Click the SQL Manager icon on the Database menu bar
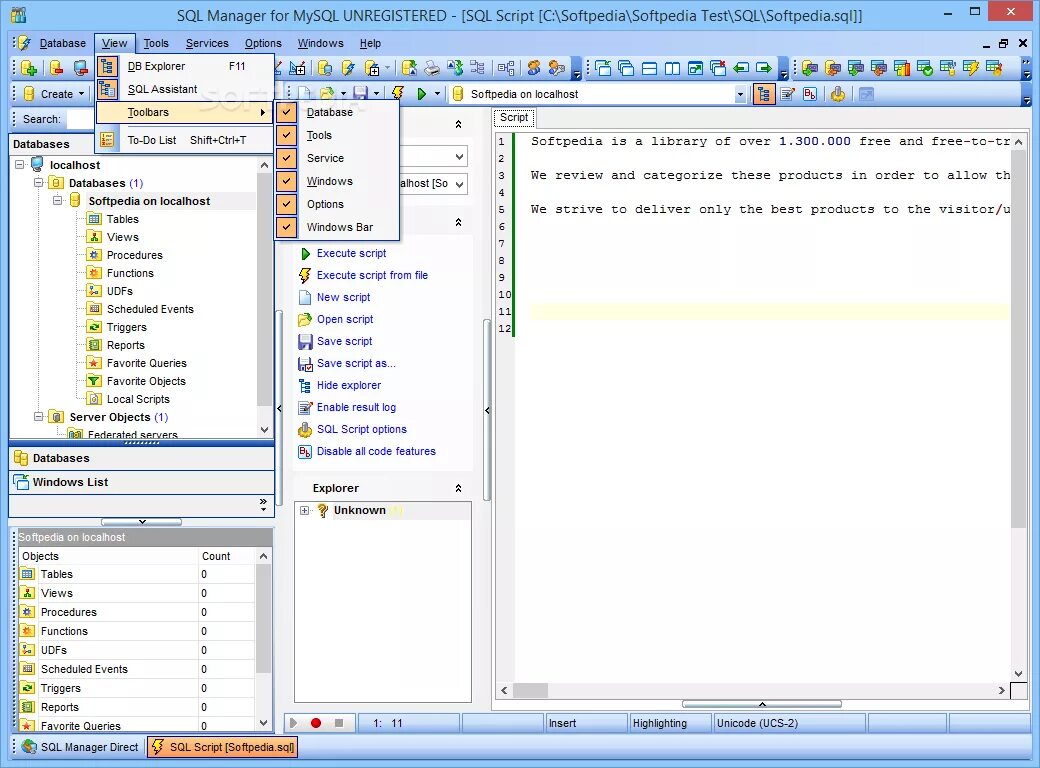 click(x=24, y=43)
